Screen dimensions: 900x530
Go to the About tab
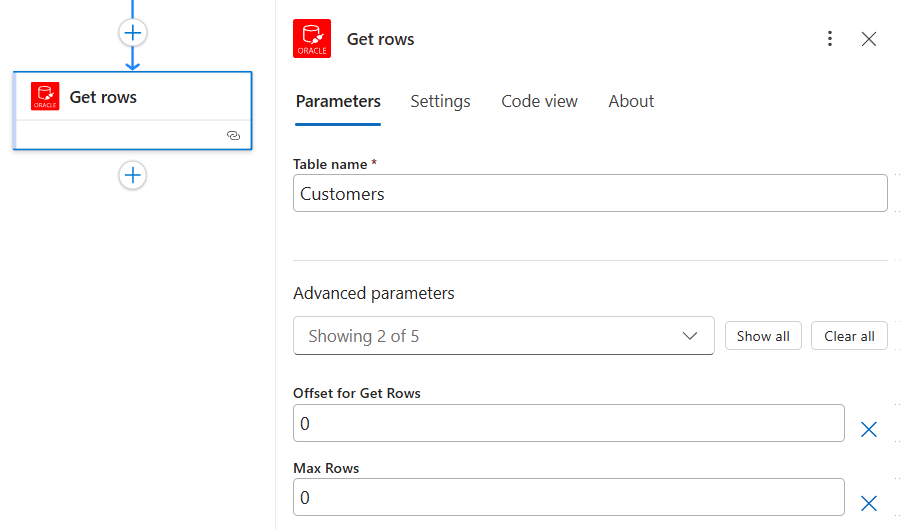pyautogui.click(x=631, y=102)
